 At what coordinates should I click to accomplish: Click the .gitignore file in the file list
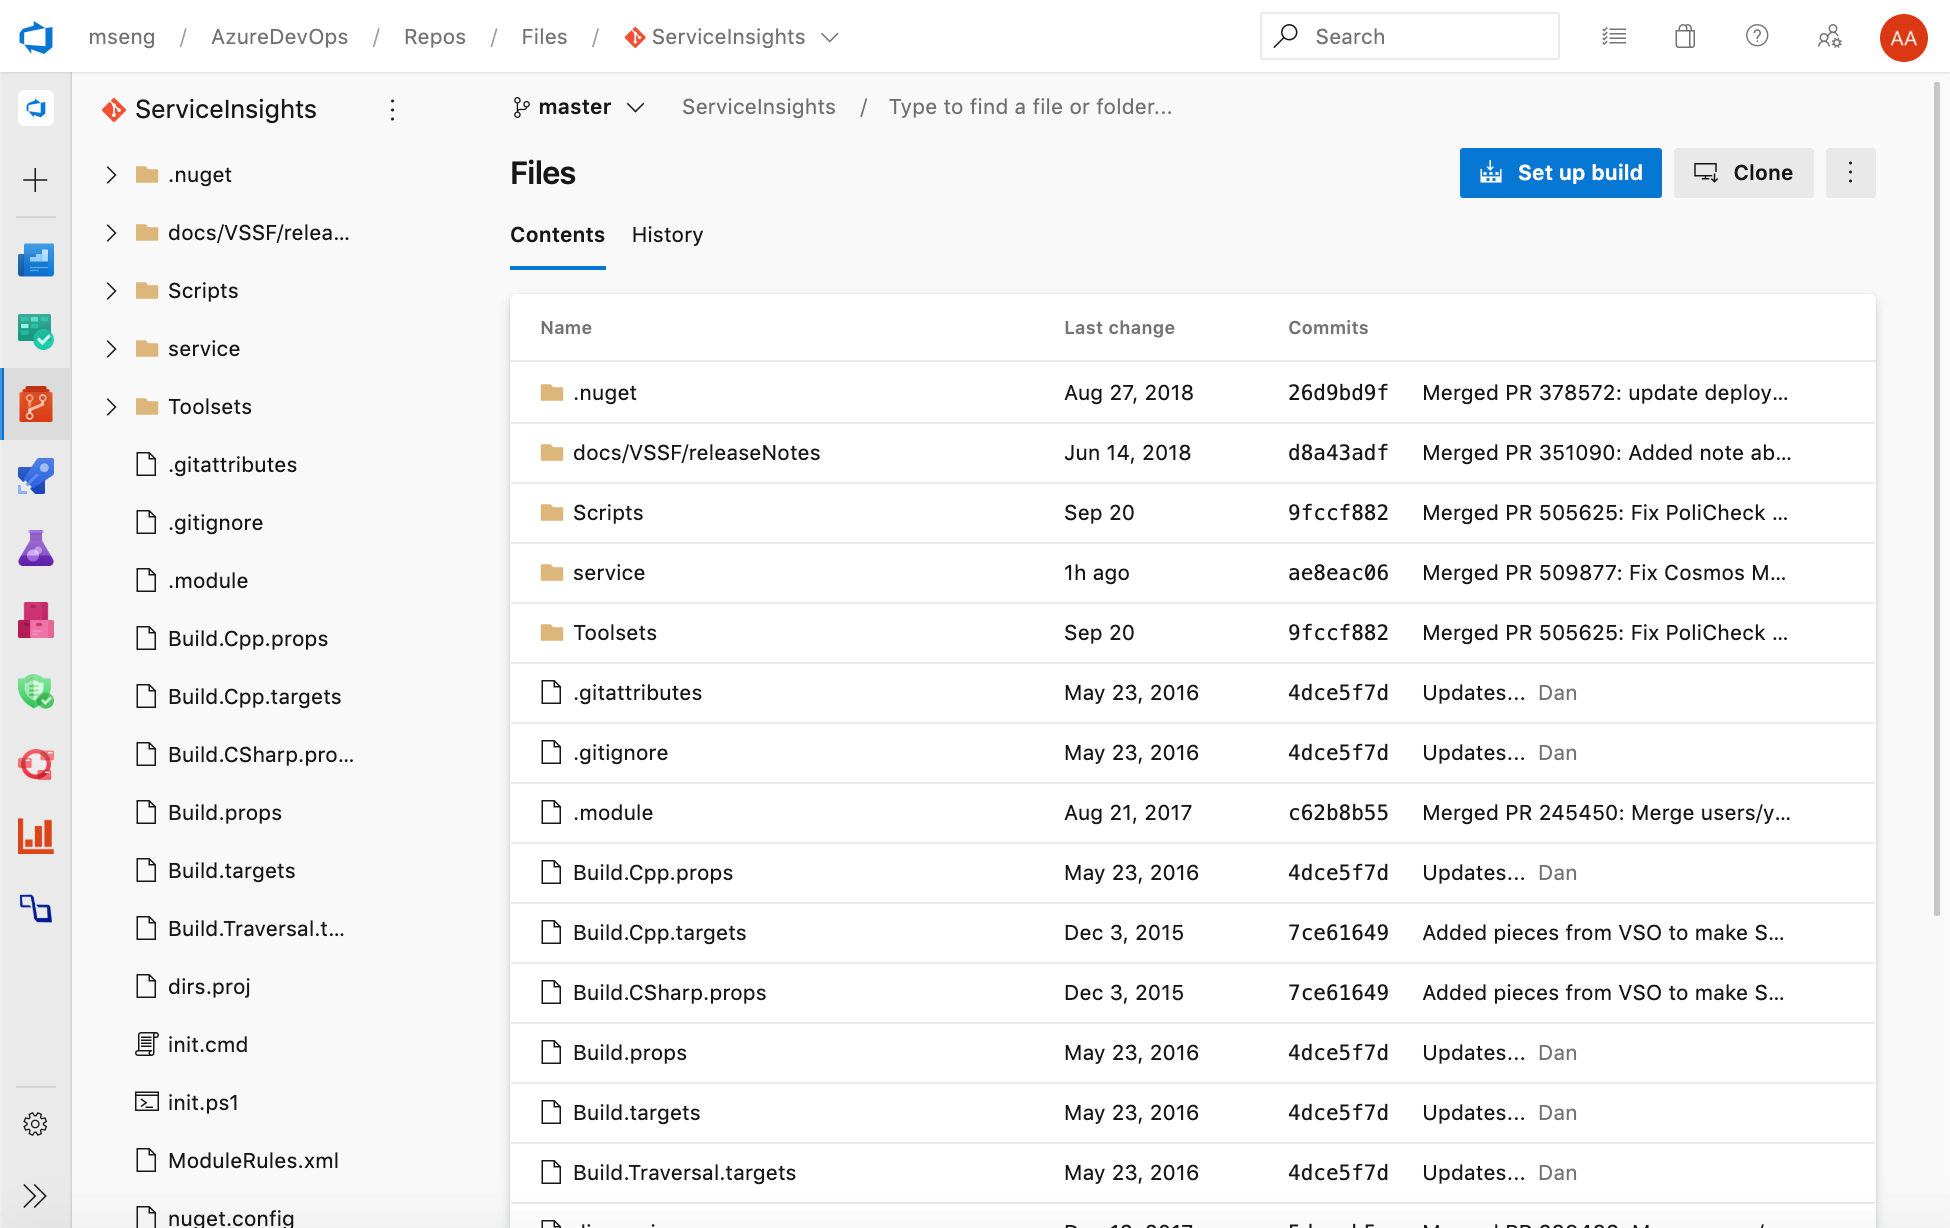619,753
